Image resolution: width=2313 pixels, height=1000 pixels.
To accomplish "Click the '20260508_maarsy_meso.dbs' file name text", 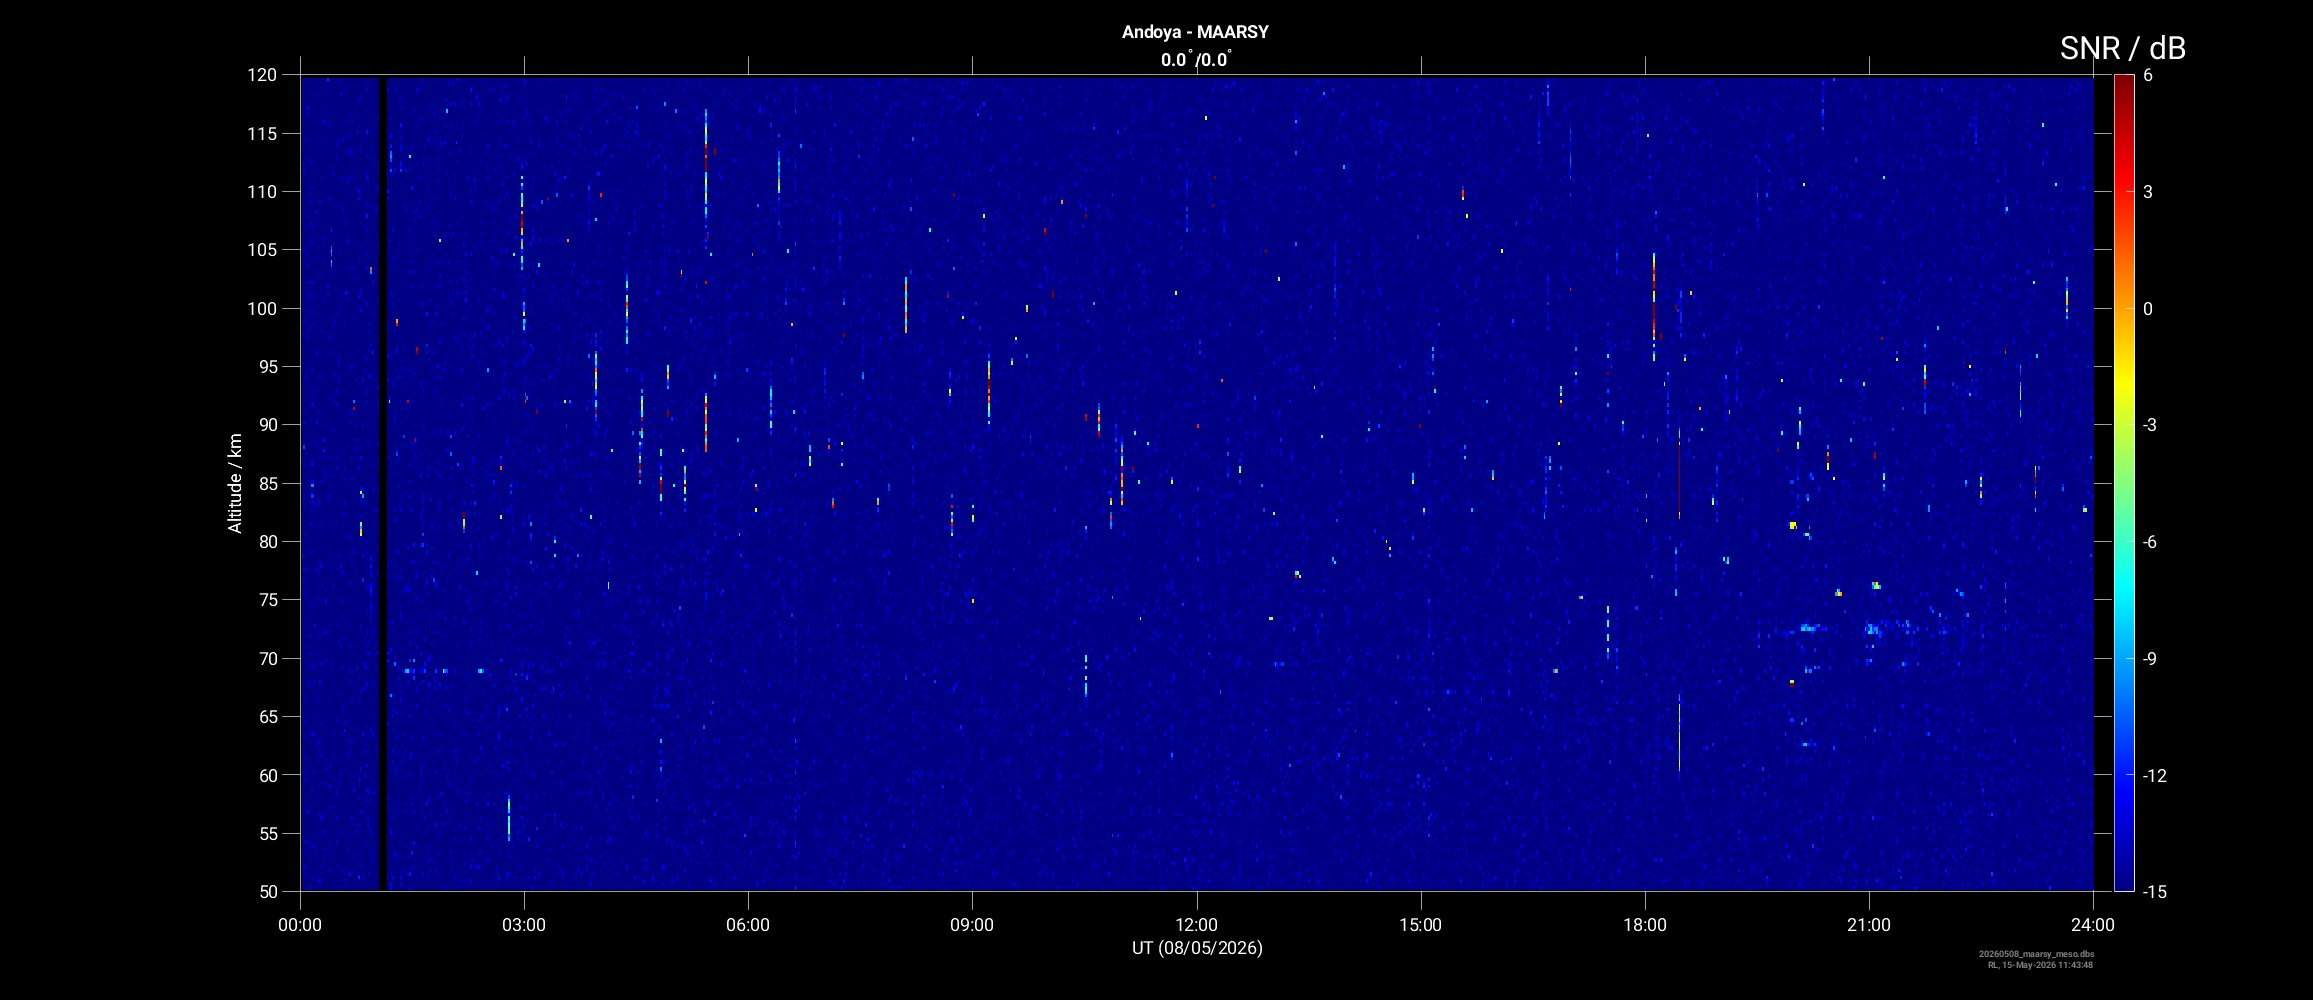I will tap(2036, 954).
